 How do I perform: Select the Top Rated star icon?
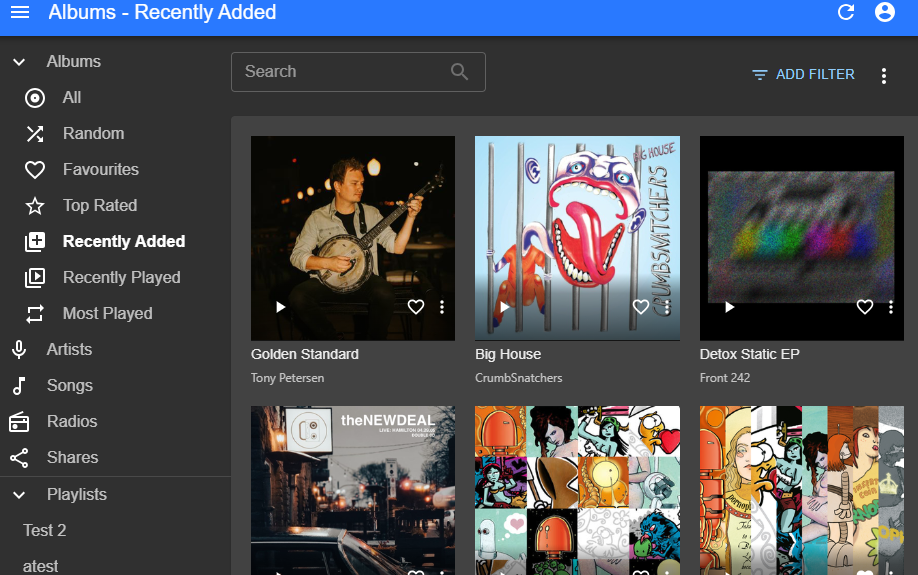35,206
